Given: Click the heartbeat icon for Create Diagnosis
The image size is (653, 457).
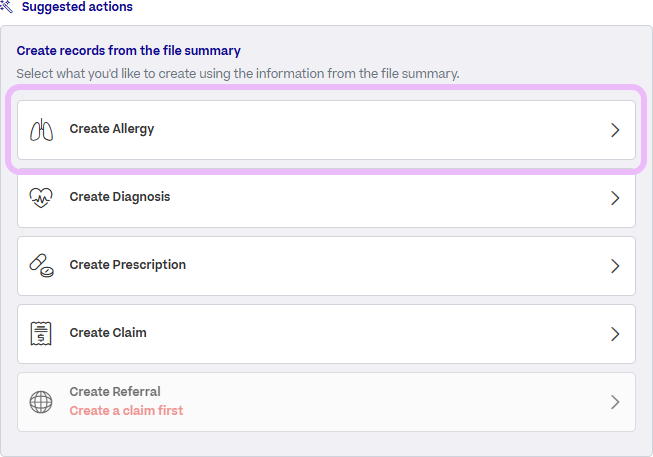Looking at the screenshot, I should pos(41,198).
